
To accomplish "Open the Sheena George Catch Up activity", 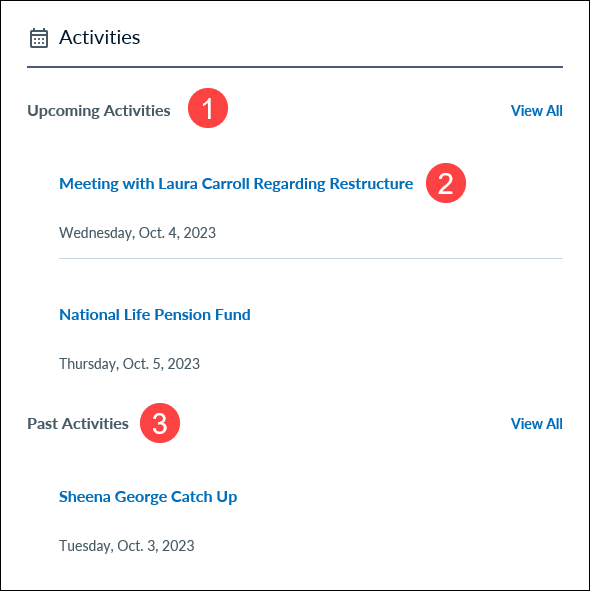I will [x=148, y=497].
